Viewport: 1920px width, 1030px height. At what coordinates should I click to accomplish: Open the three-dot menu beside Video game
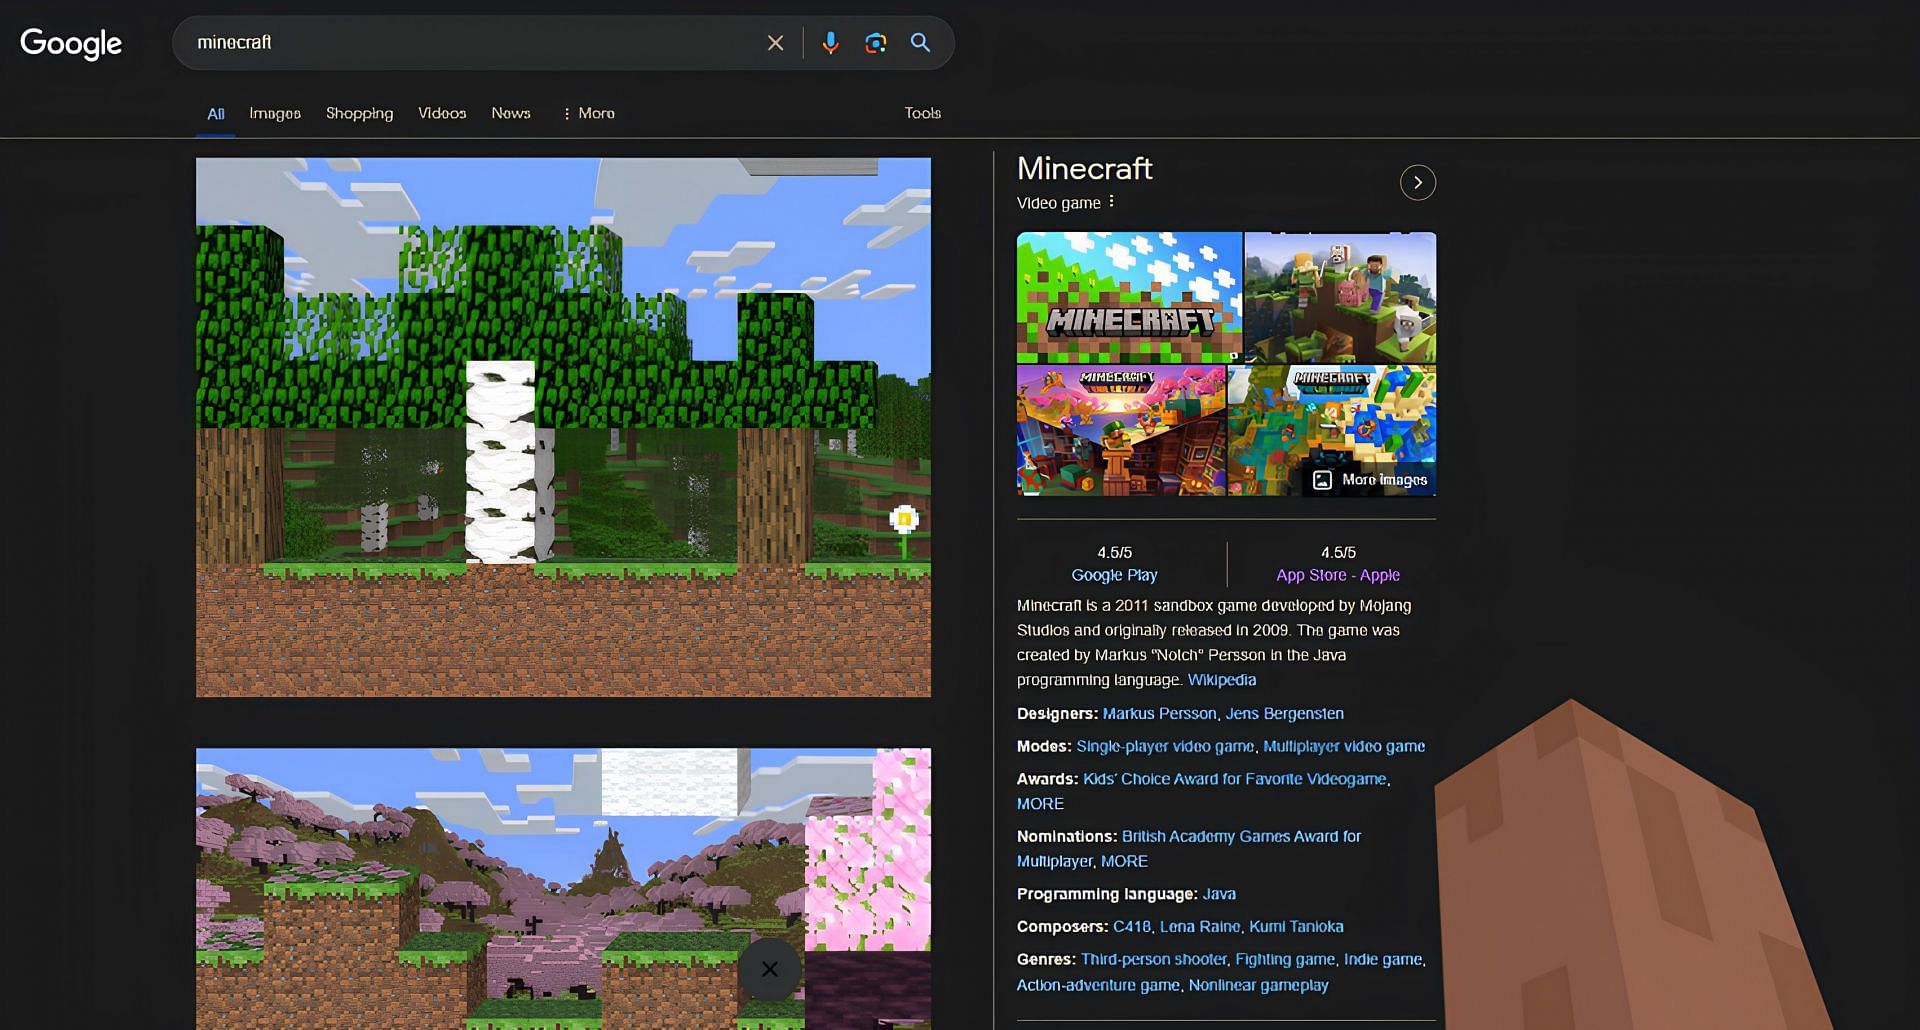click(x=1111, y=202)
